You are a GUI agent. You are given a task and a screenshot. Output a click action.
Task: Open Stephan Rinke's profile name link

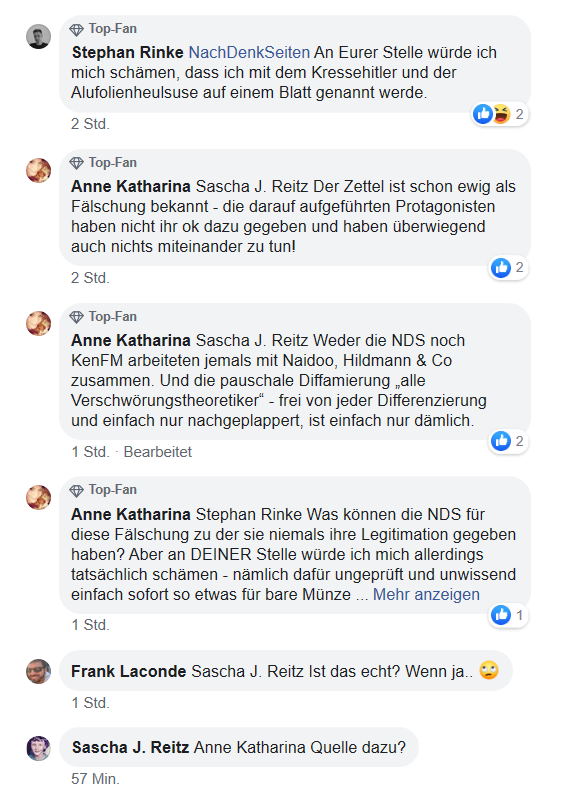[x=127, y=52]
